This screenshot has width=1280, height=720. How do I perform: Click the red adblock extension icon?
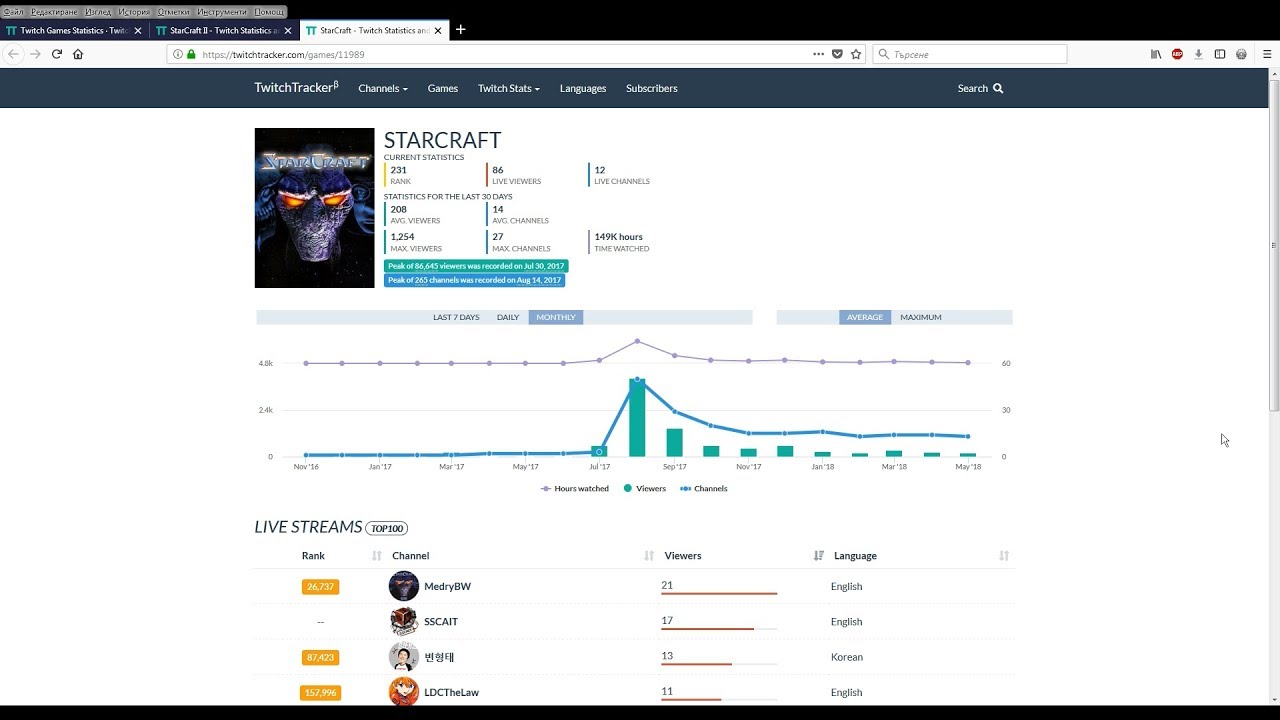(x=1177, y=54)
